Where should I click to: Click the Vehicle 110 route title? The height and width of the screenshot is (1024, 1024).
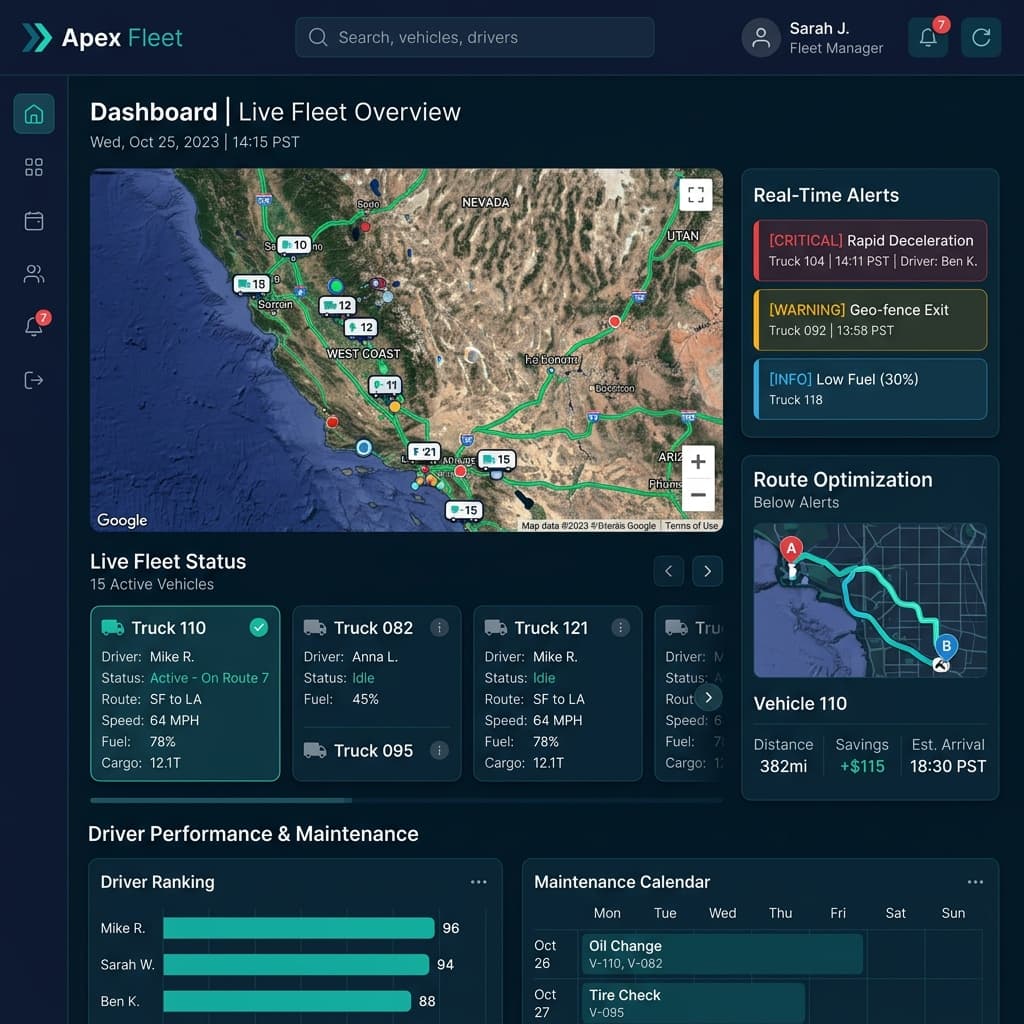click(800, 703)
